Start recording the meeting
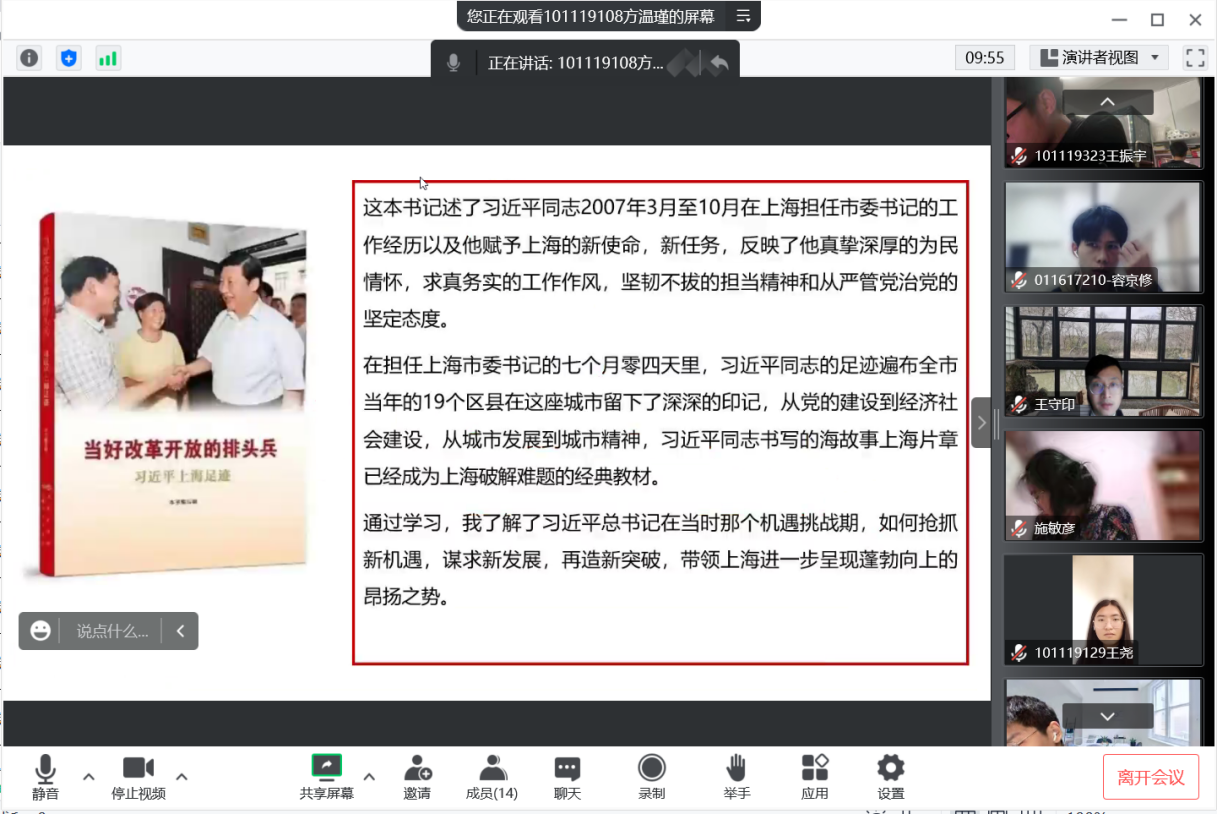The height and width of the screenshot is (814, 1217). point(651,777)
